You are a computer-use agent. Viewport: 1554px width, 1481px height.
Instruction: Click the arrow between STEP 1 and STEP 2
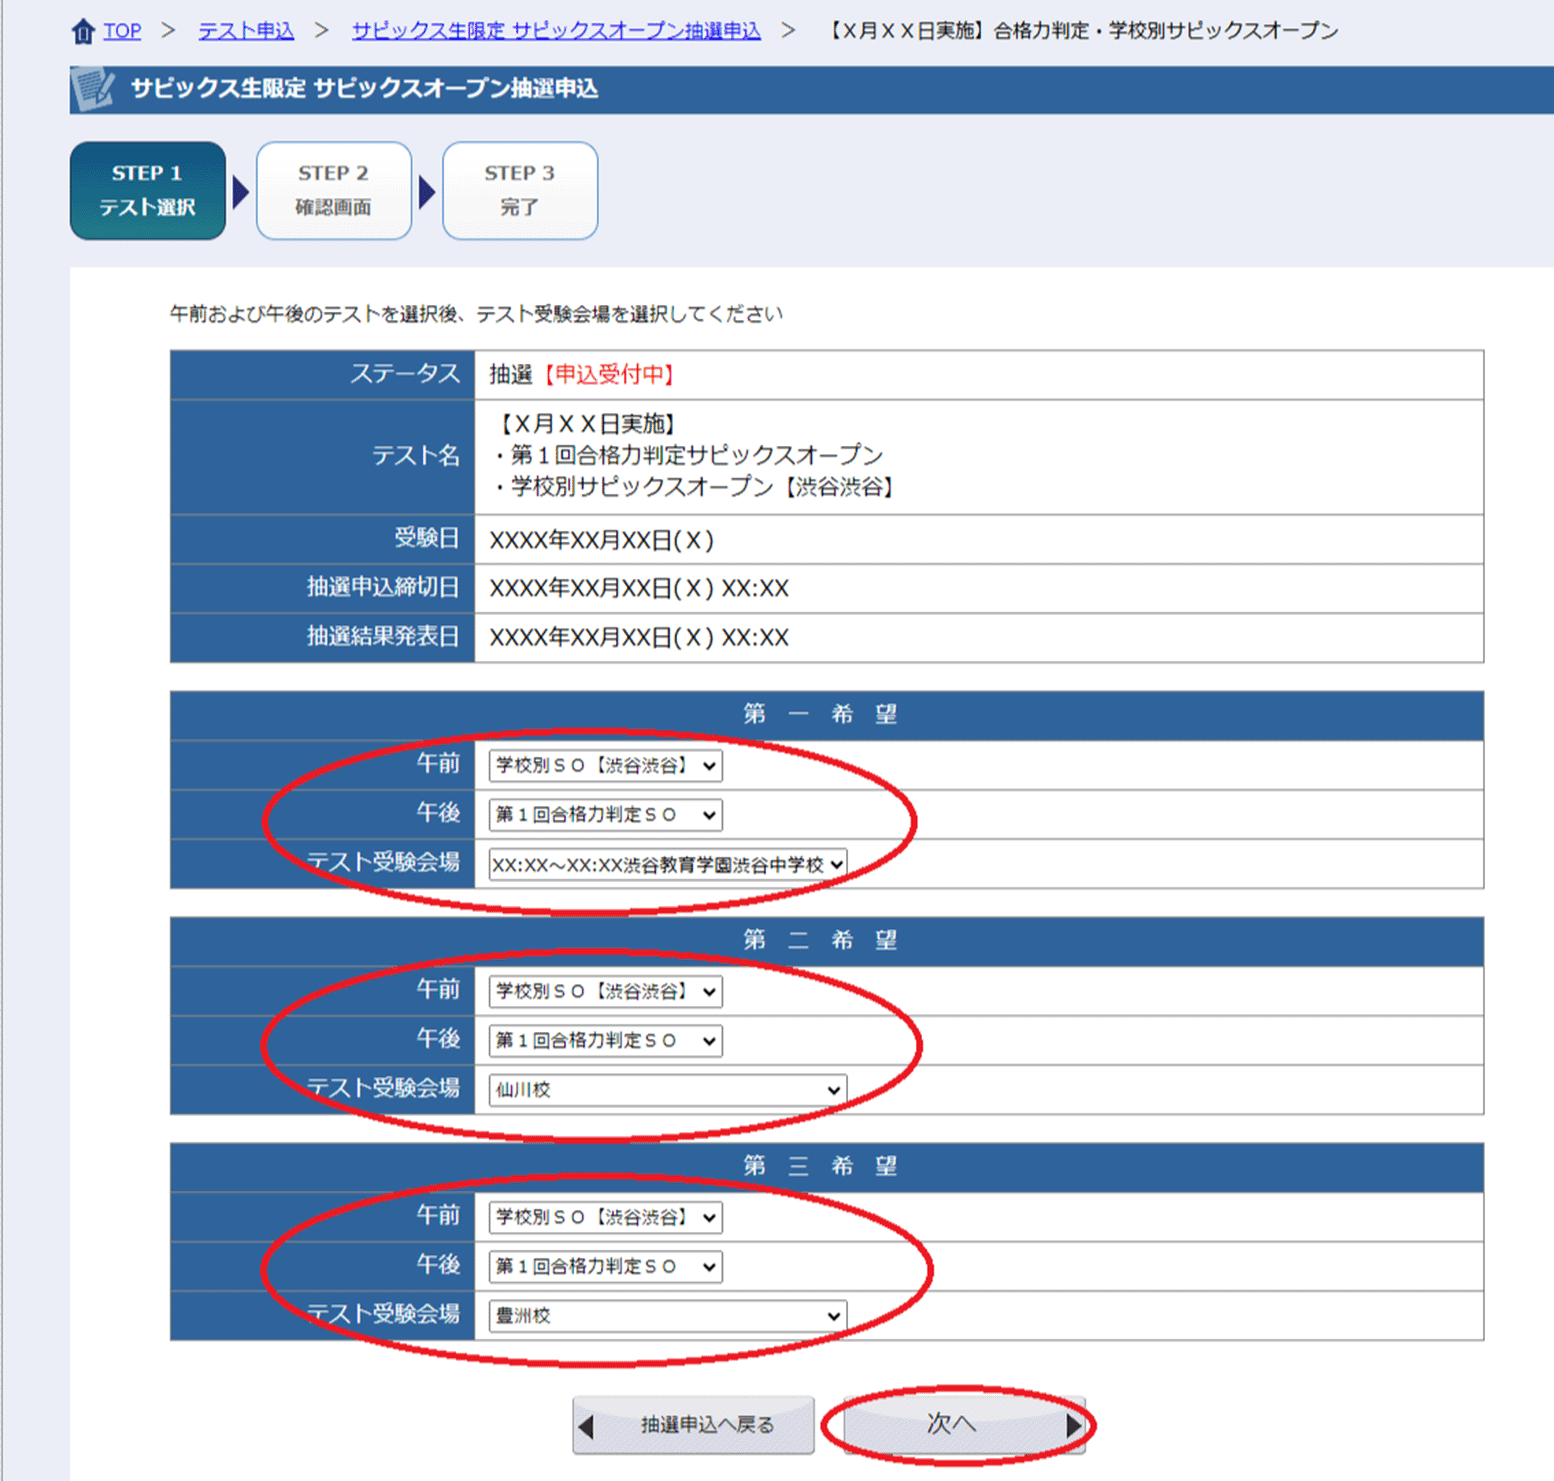point(240,191)
